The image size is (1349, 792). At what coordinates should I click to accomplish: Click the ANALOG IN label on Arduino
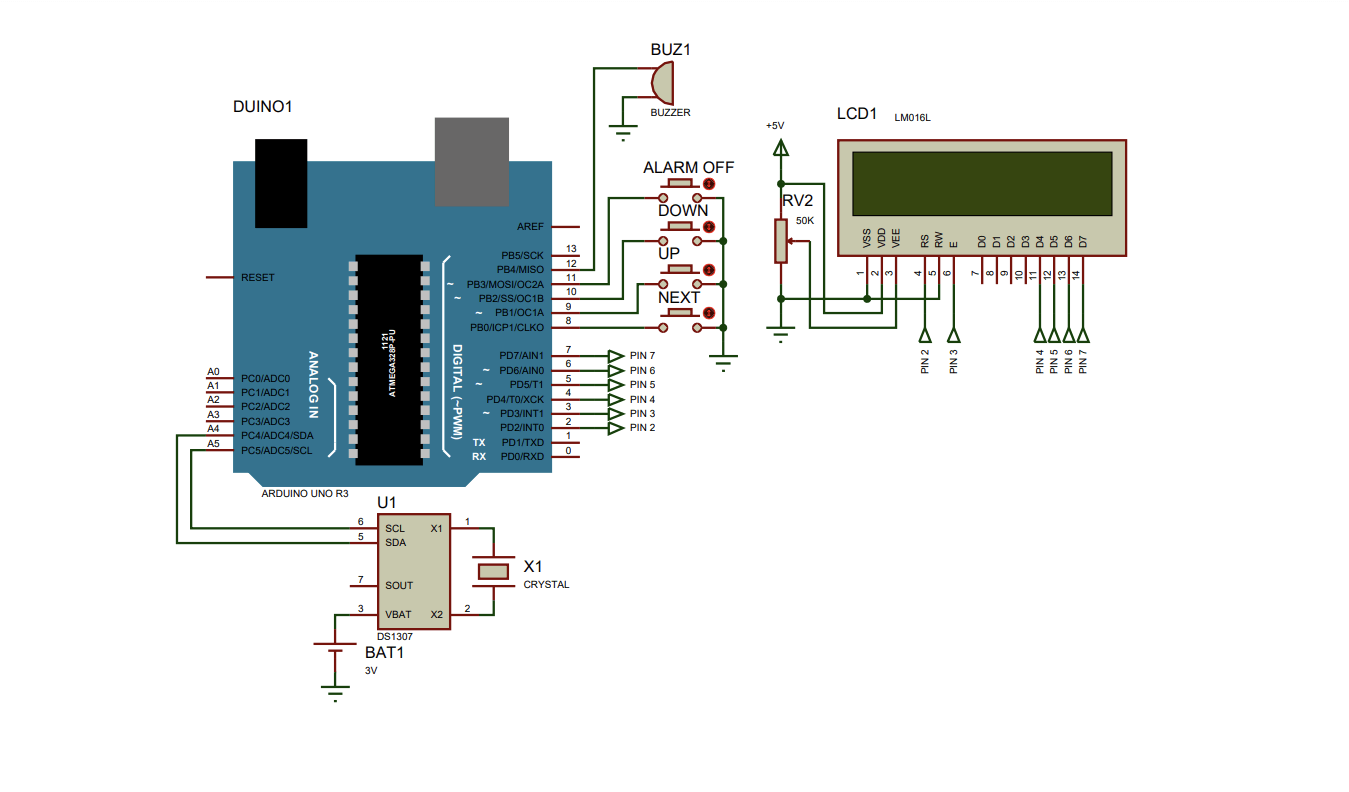coord(314,385)
